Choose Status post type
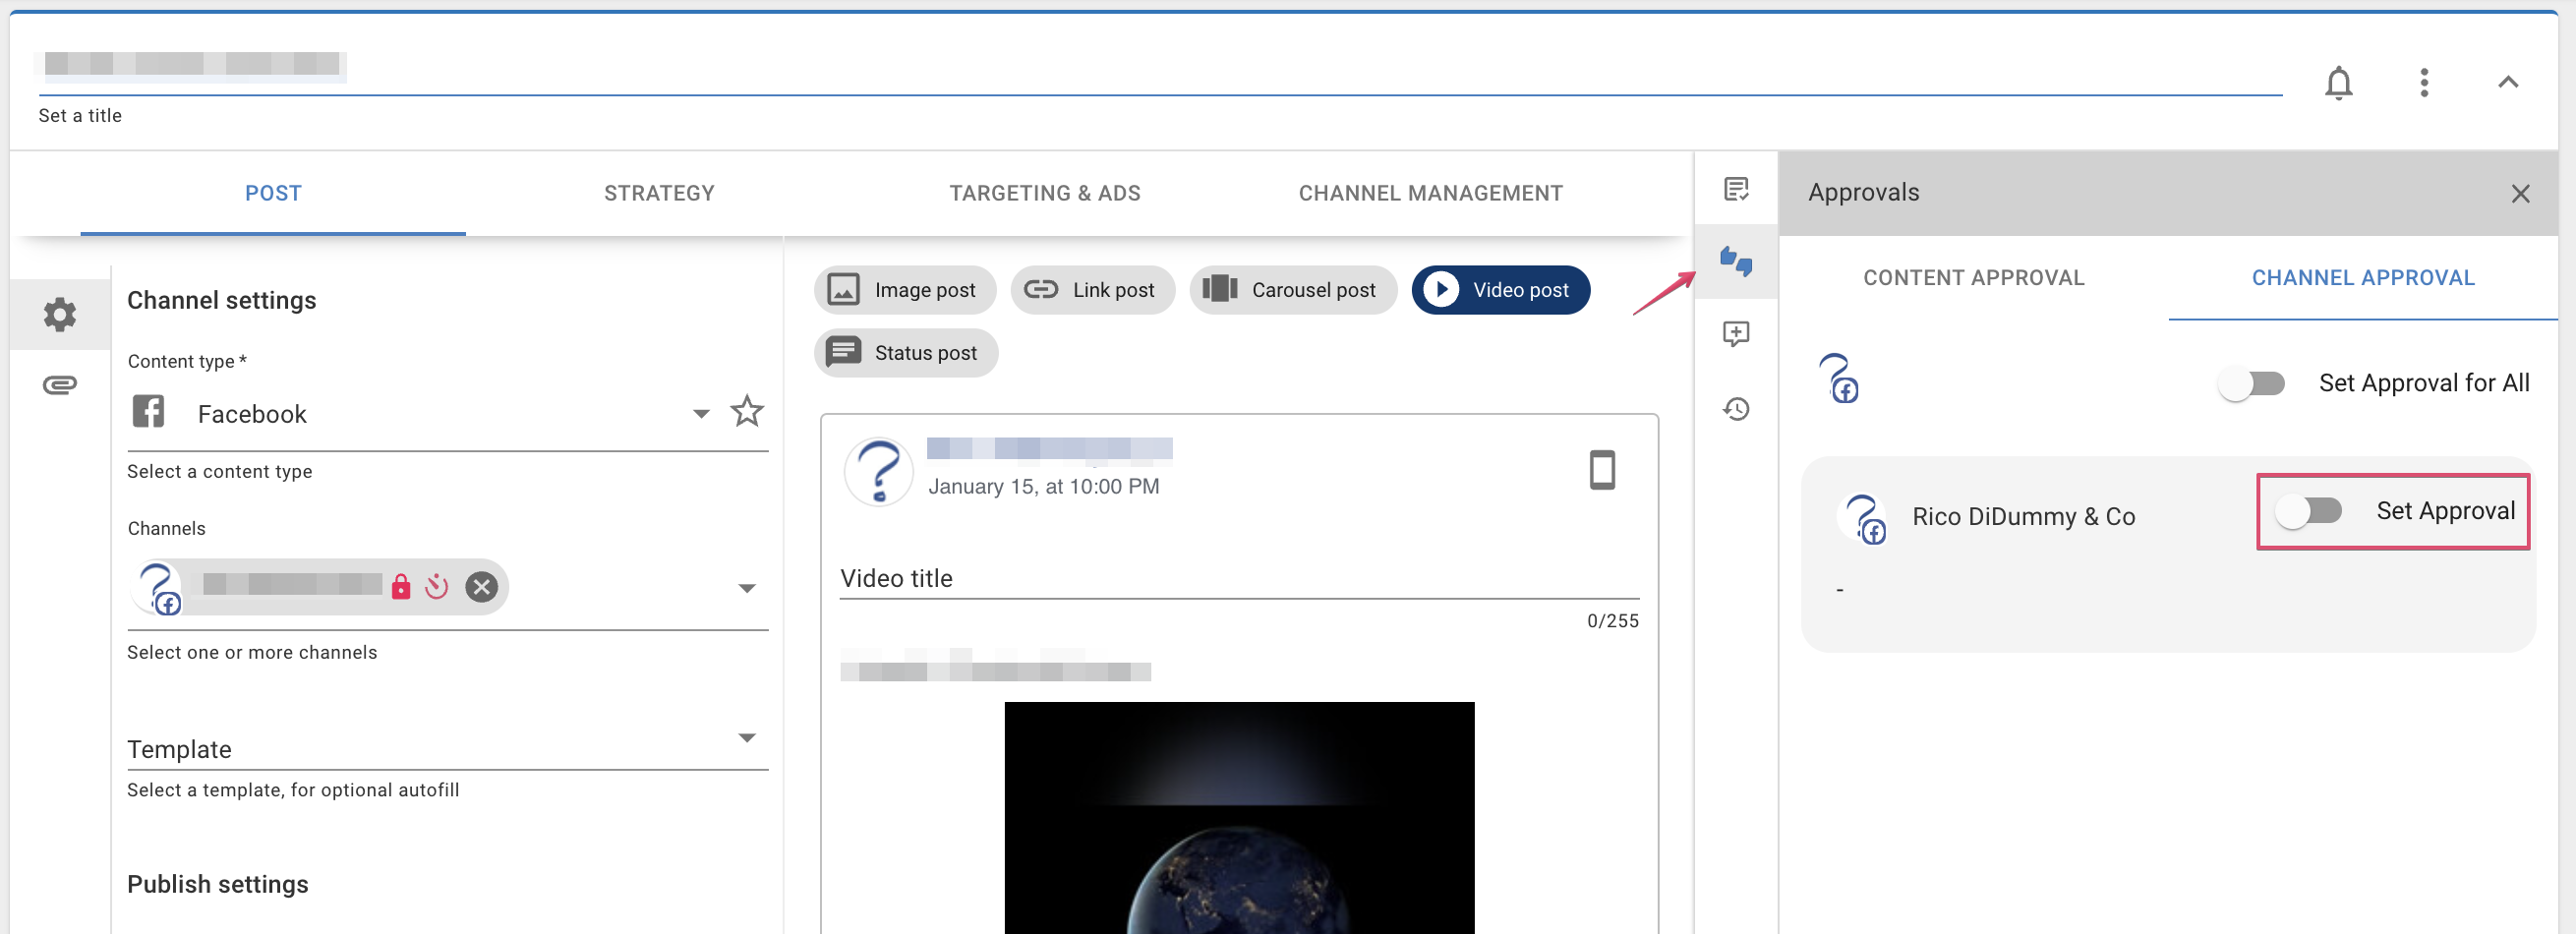 click(905, 353)
